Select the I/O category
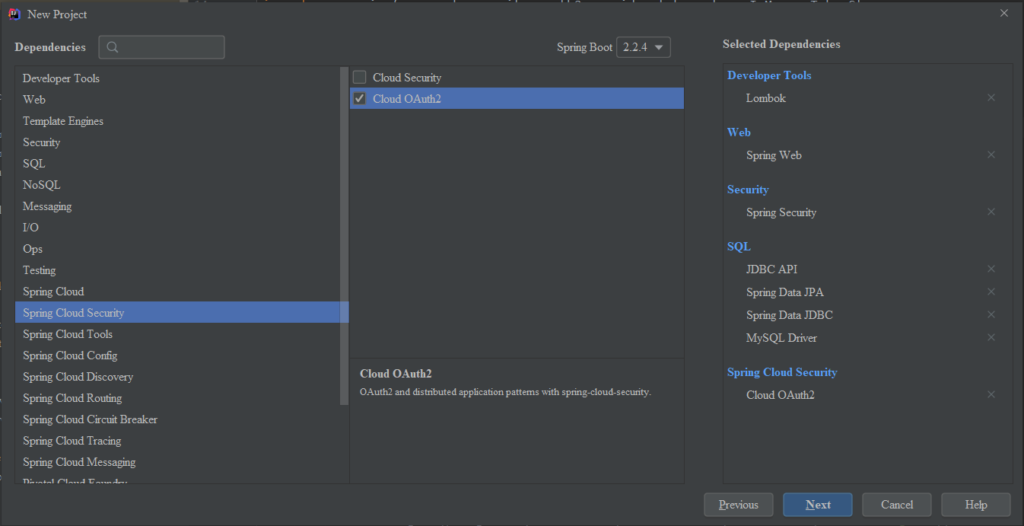The image size is (1024, 526). [x=182, y=227]
